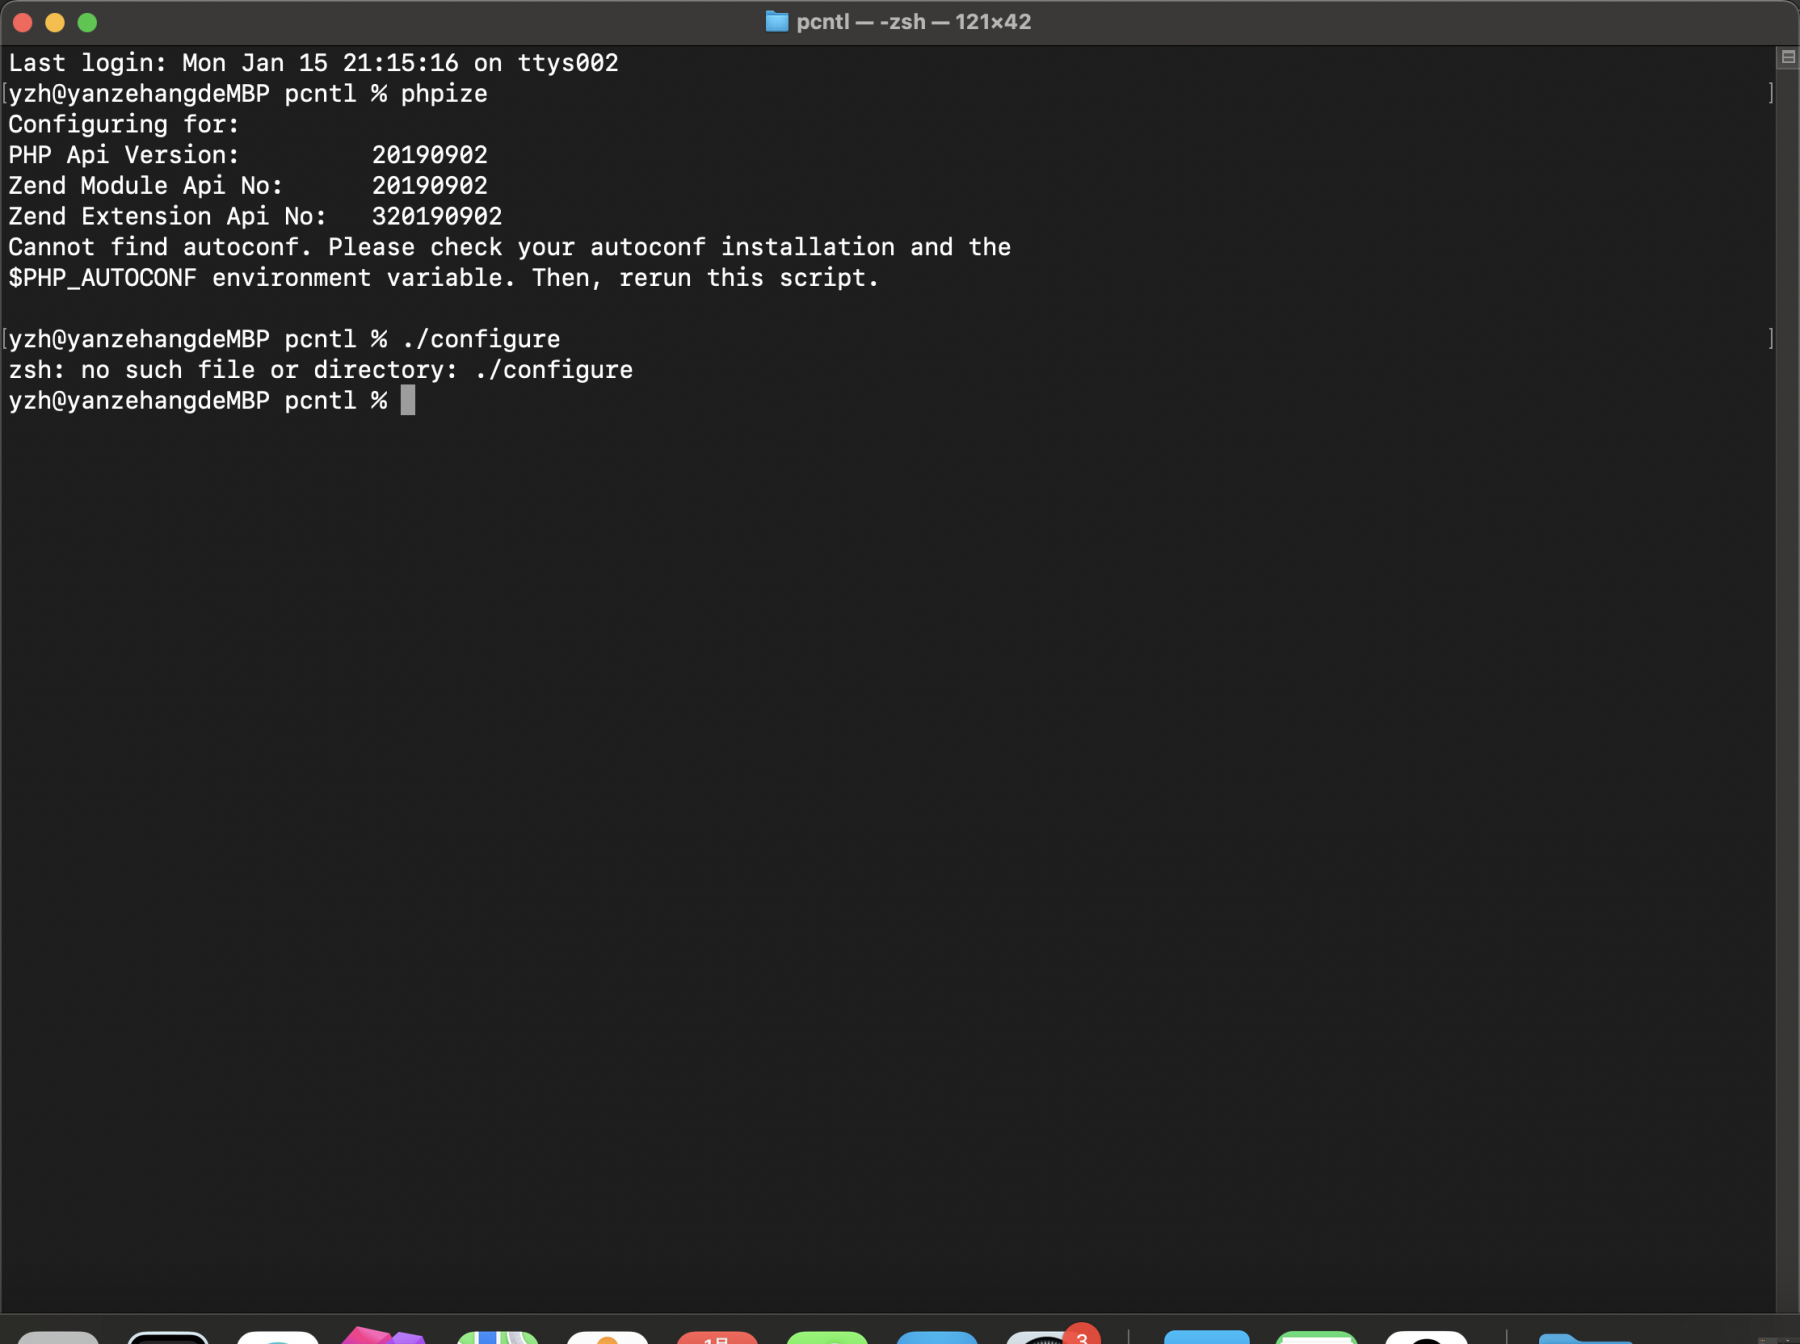Click the folder proxy icon in the title bar
This screenshot has width=1800, height=1344.
[x=777, y=21]
